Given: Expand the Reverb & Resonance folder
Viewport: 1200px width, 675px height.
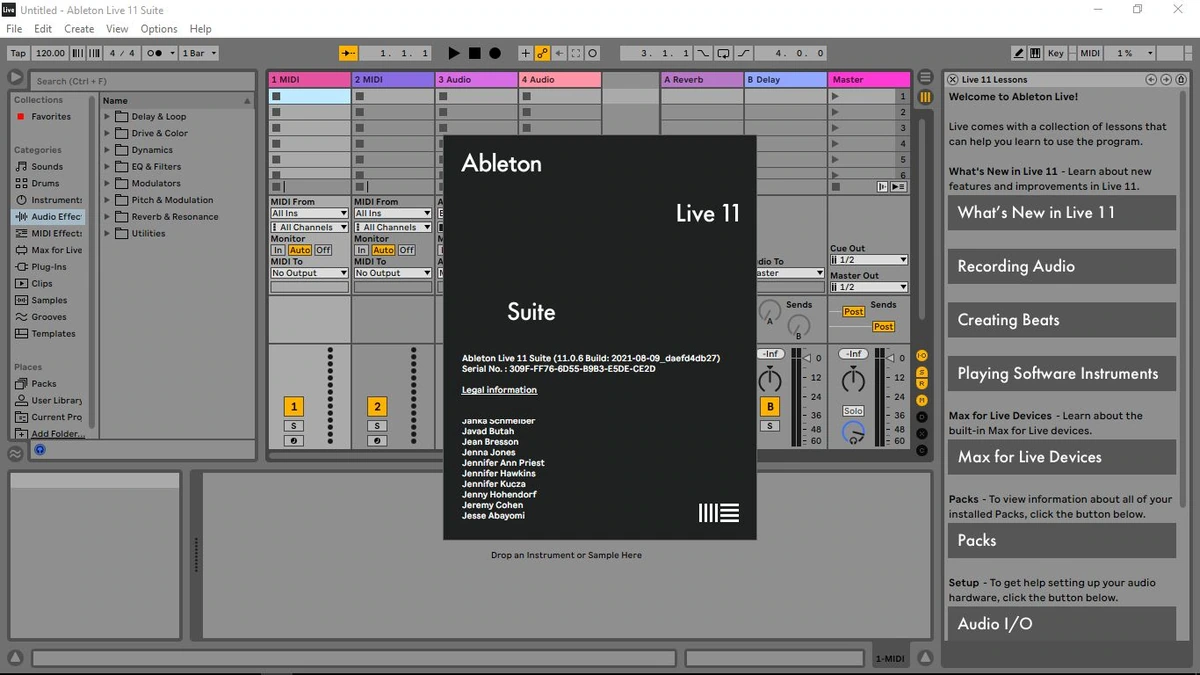Looking at the screenshot, I should pyautogui.click(x=107, y=217).
